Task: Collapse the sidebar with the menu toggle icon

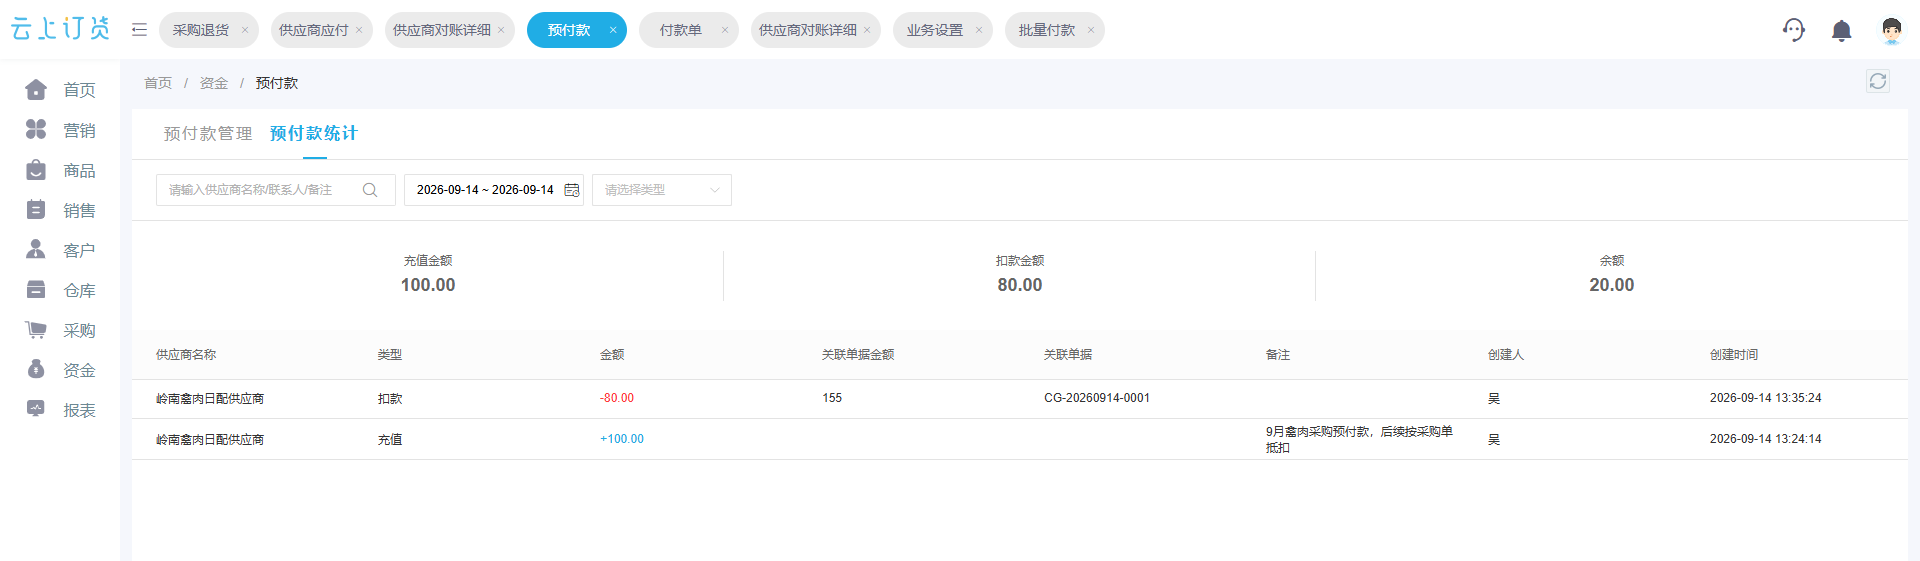Action: [139, 30]
